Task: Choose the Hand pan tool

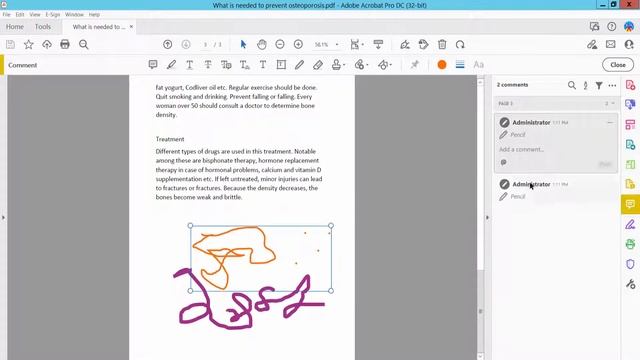Action: [x=262, y=44]
